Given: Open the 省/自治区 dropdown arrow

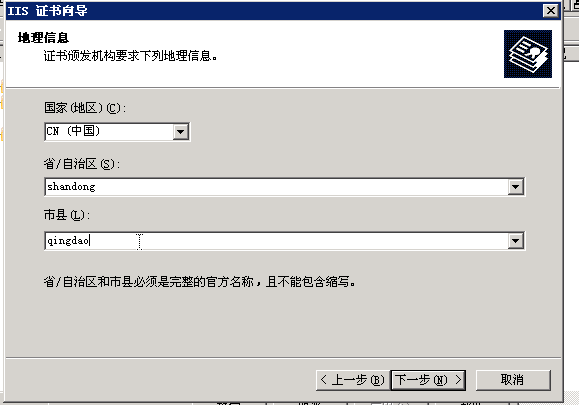Looking at the screenshot, I should (515, 187).
